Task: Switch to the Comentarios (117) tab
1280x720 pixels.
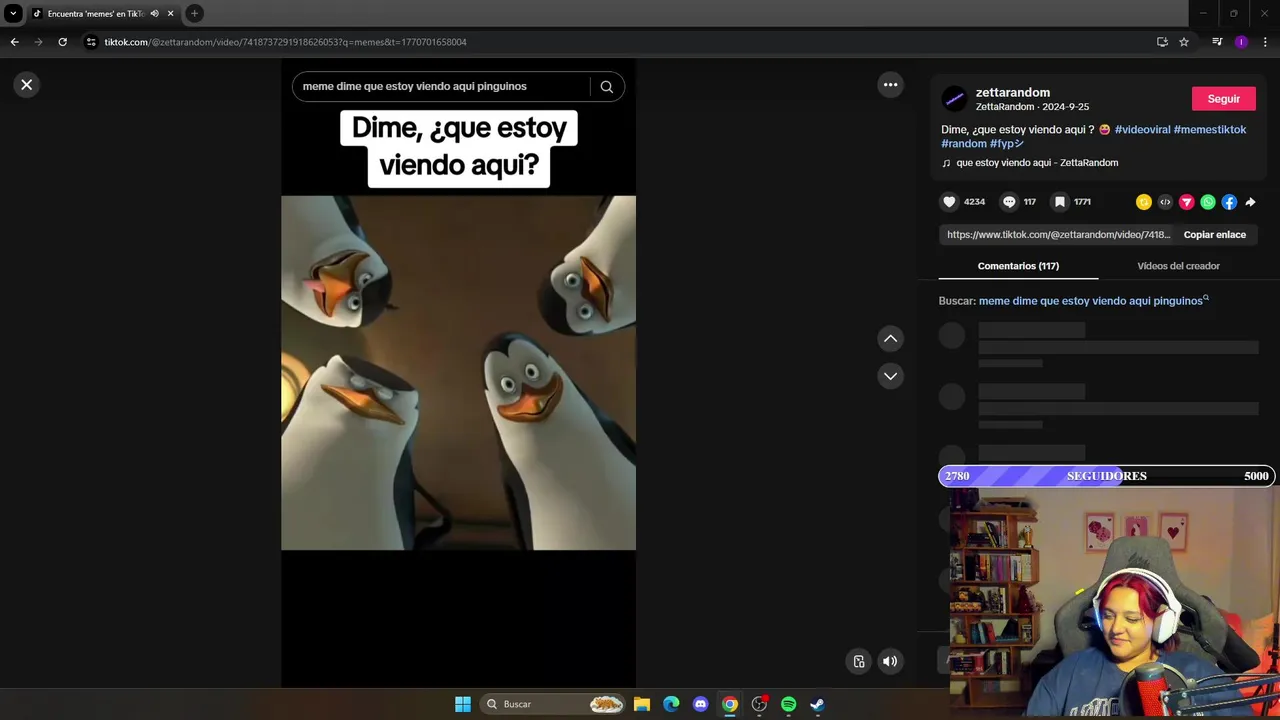Action: (1018, 266)
